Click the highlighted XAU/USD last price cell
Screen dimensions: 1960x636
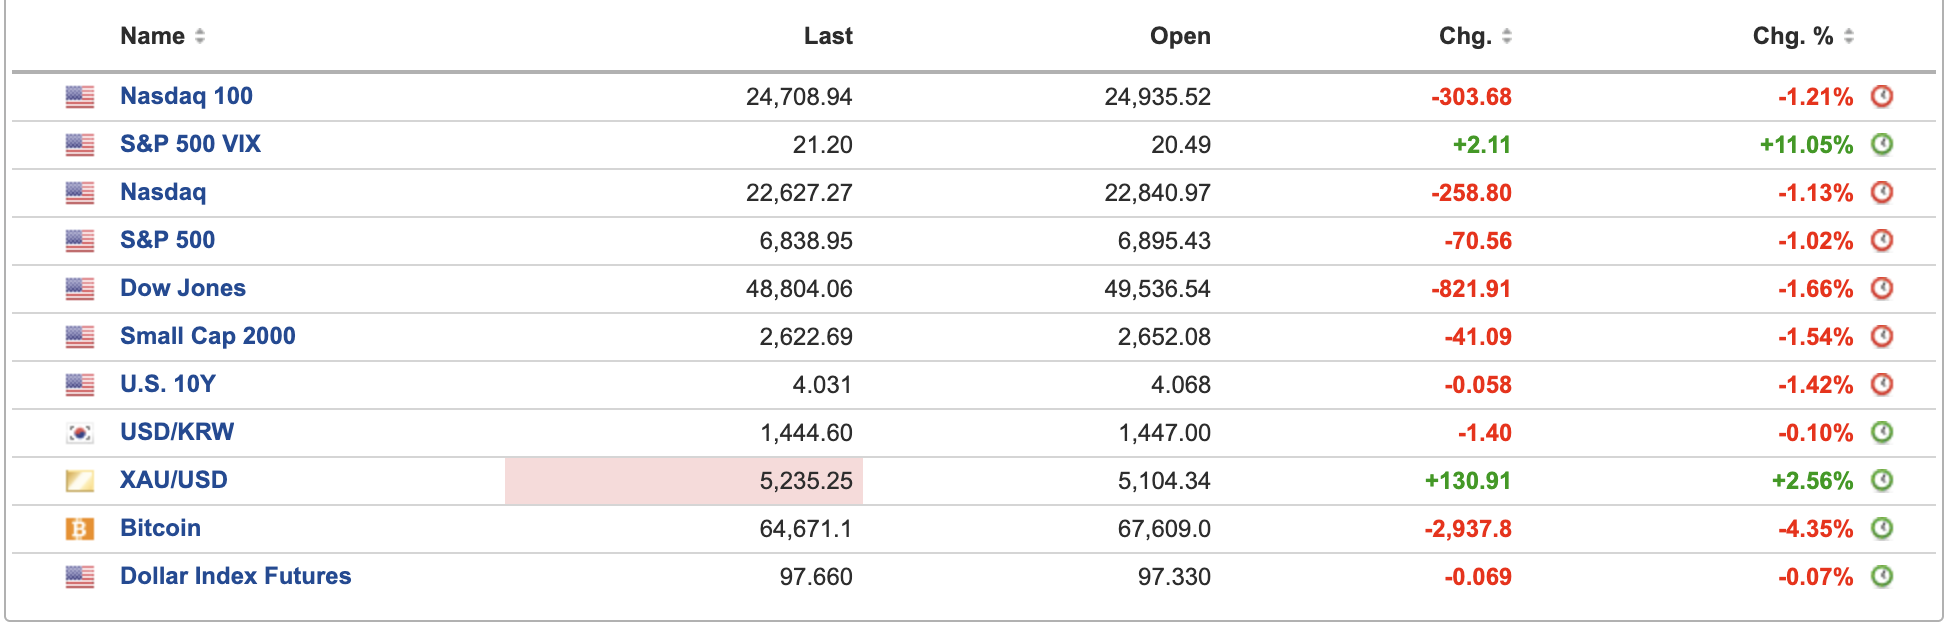(x=684, y=481)
